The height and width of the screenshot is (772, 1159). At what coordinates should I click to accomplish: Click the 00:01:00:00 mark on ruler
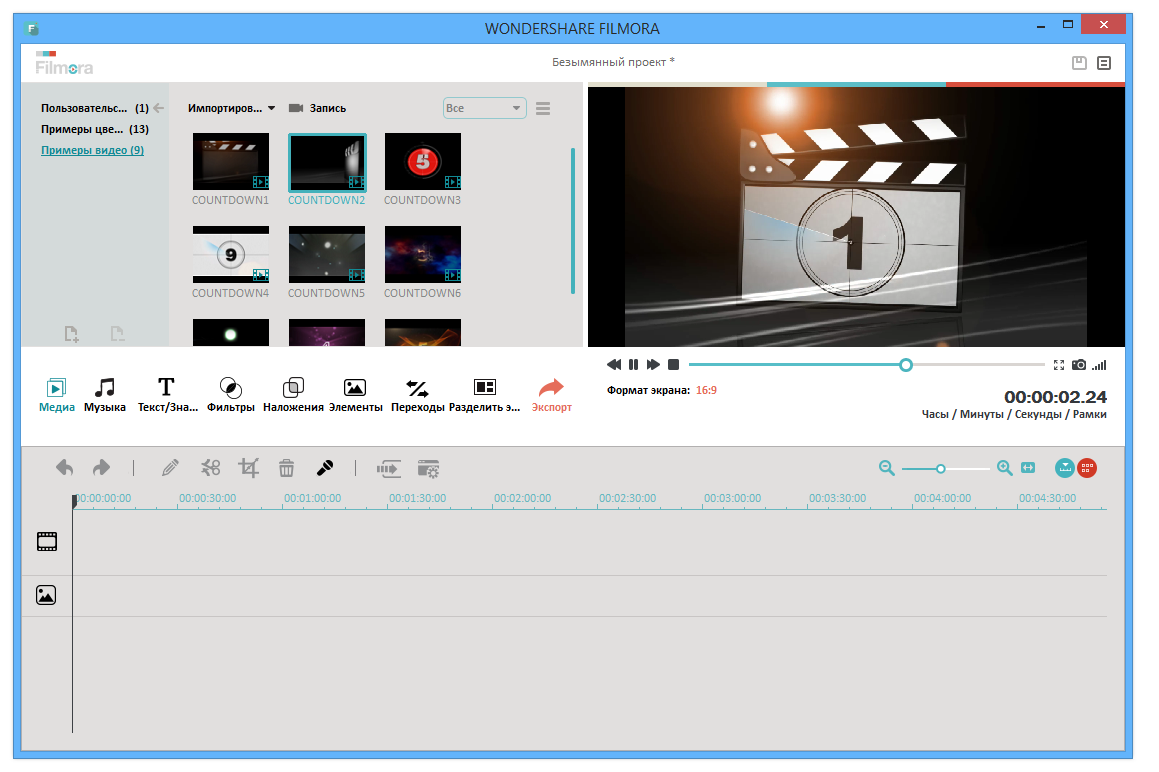tap(313, 498)
